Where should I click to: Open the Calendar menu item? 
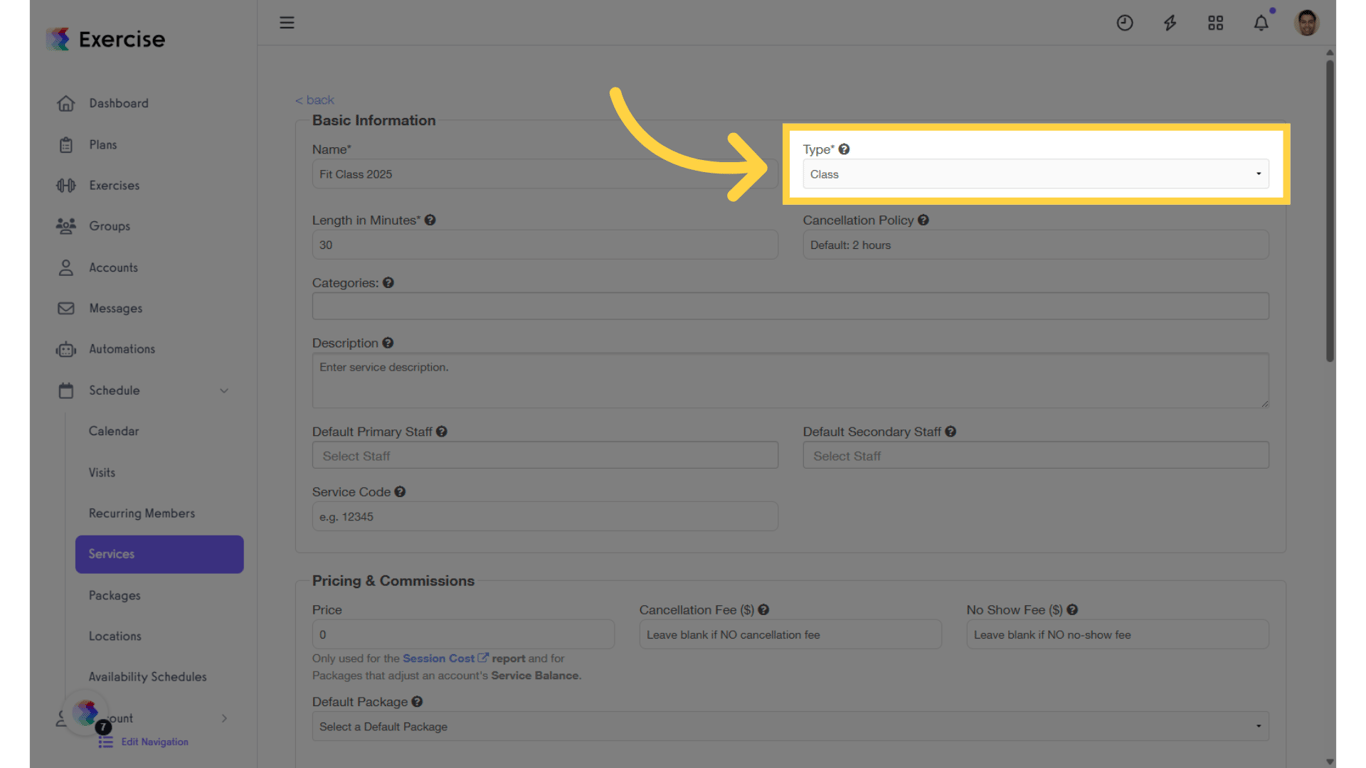(x=113, y=431)
